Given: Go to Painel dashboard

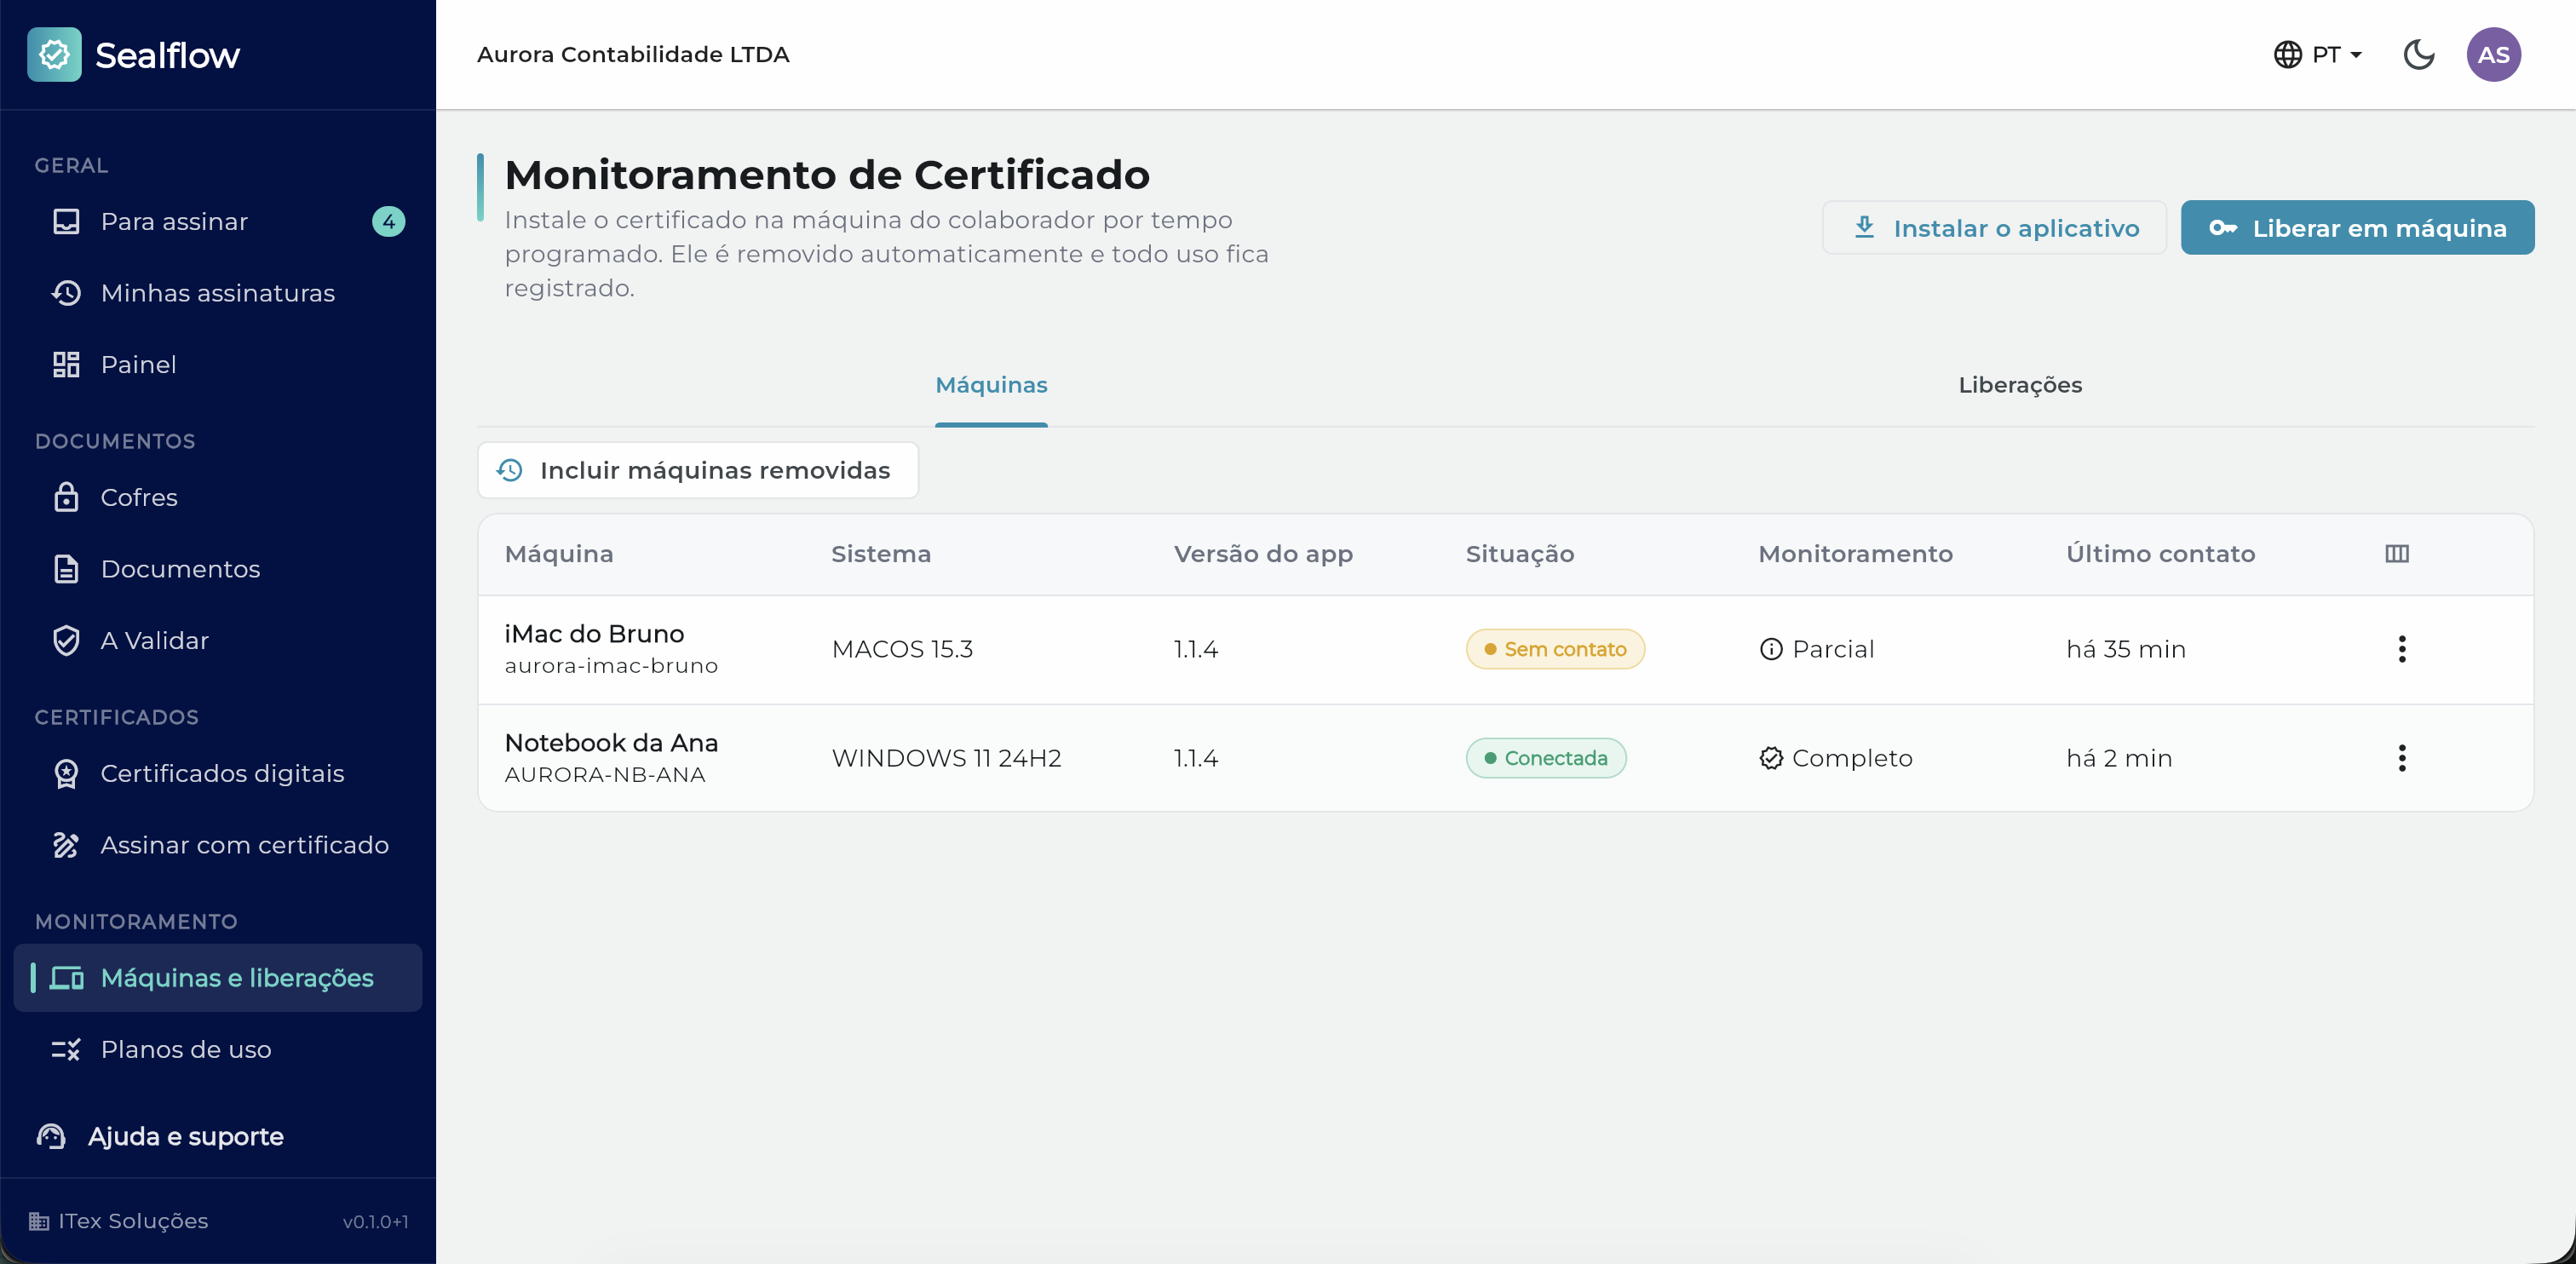Looking at the screenshot, I should pos(218,364).
